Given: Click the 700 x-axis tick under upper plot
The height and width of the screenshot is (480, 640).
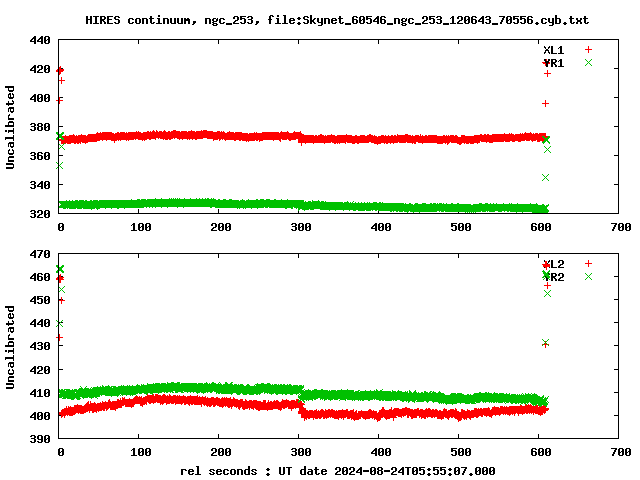Looking at the screenshot, I should tap(621, 227).
